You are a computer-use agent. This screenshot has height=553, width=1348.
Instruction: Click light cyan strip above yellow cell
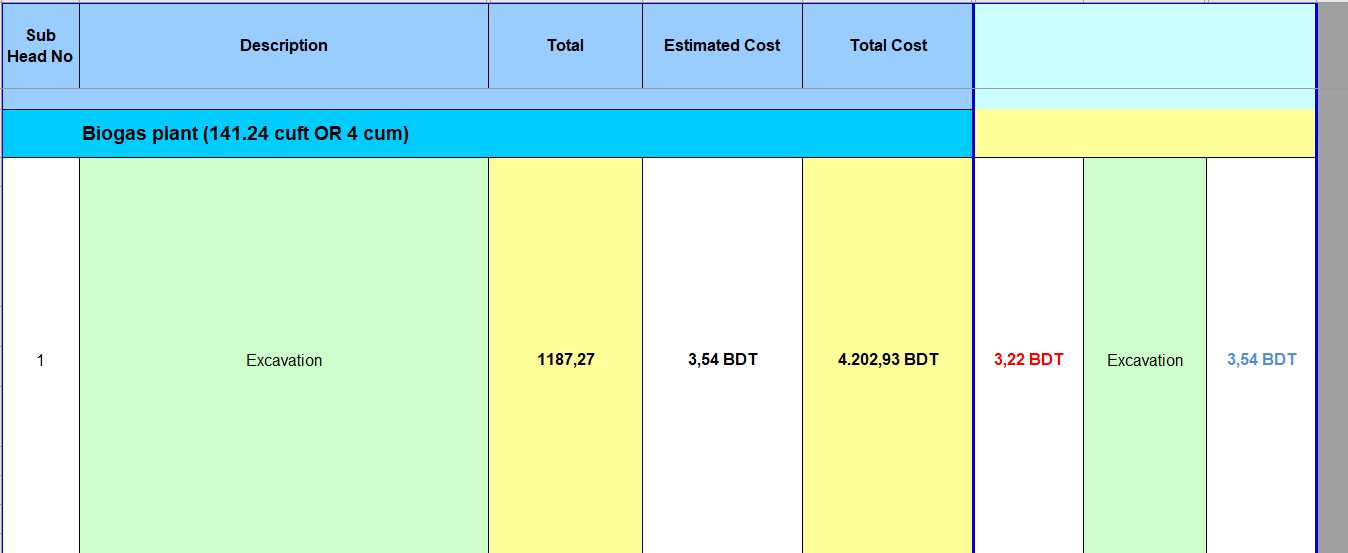[1144, 99]
